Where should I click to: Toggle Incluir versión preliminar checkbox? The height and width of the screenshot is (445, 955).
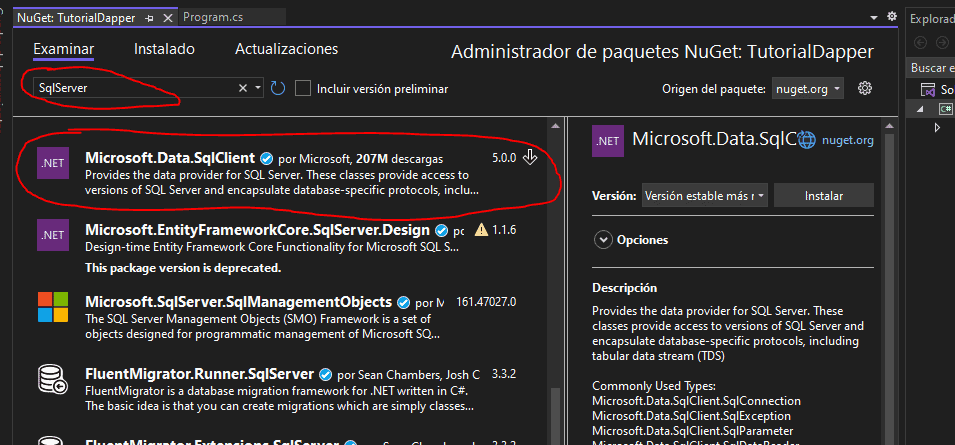point(303,88)
